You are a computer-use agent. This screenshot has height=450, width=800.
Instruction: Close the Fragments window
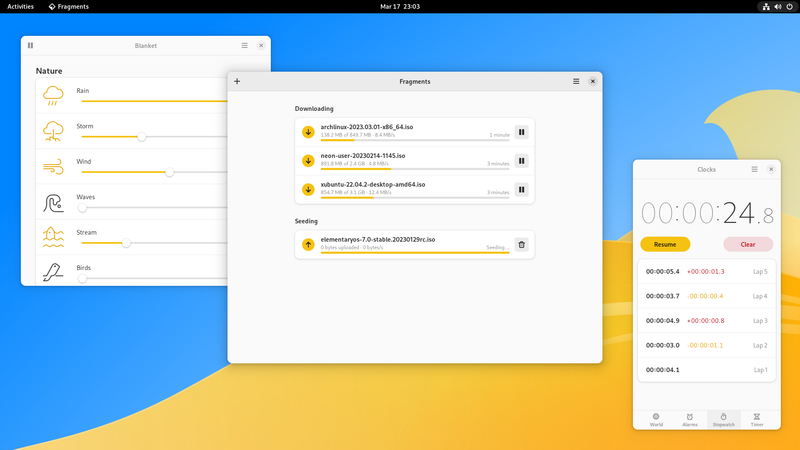(593, 81)
